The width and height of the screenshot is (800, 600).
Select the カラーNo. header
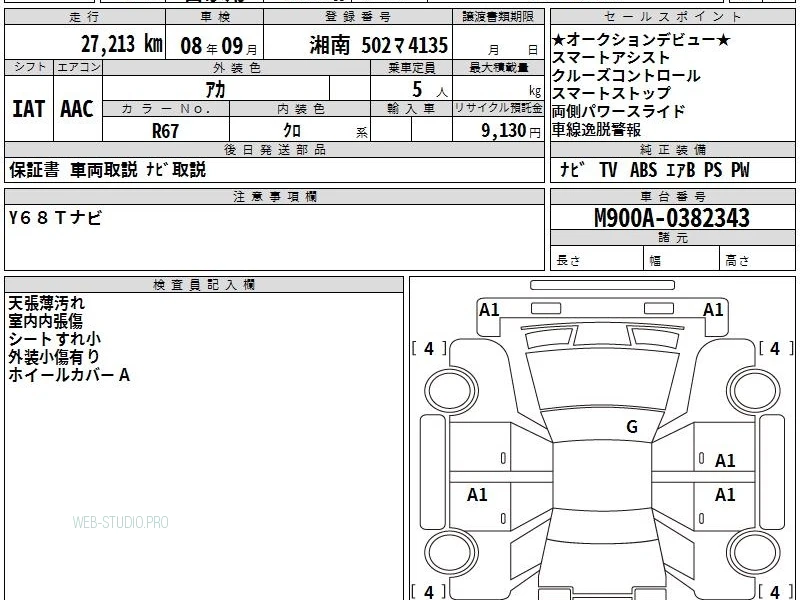tap(166, 109)
